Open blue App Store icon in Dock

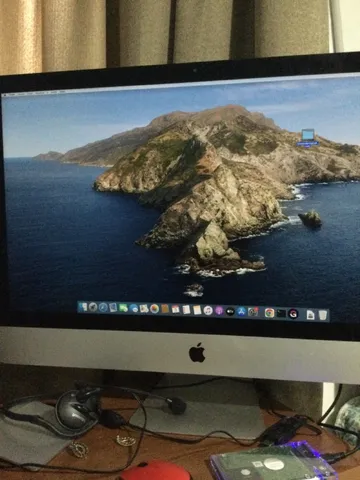click(241, 312)
